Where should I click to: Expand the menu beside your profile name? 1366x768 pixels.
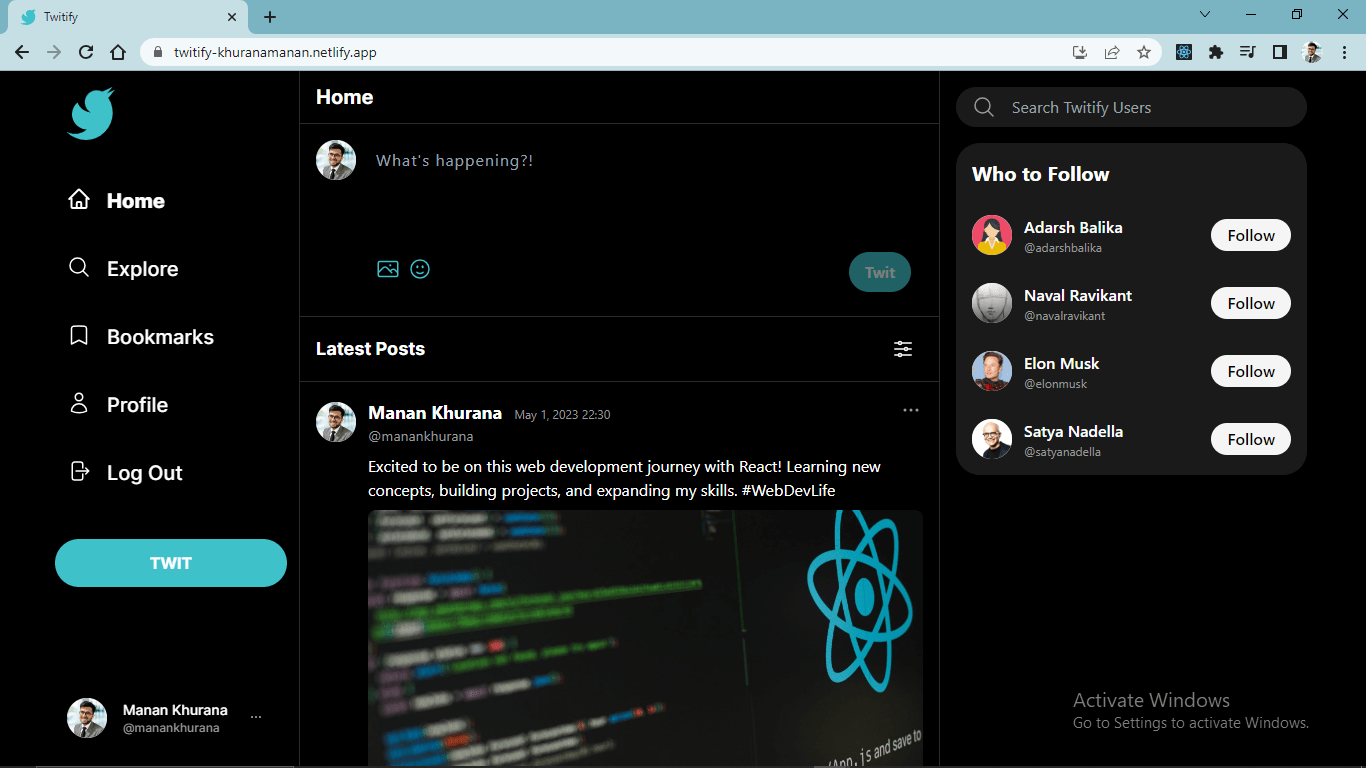pos(256,716)
